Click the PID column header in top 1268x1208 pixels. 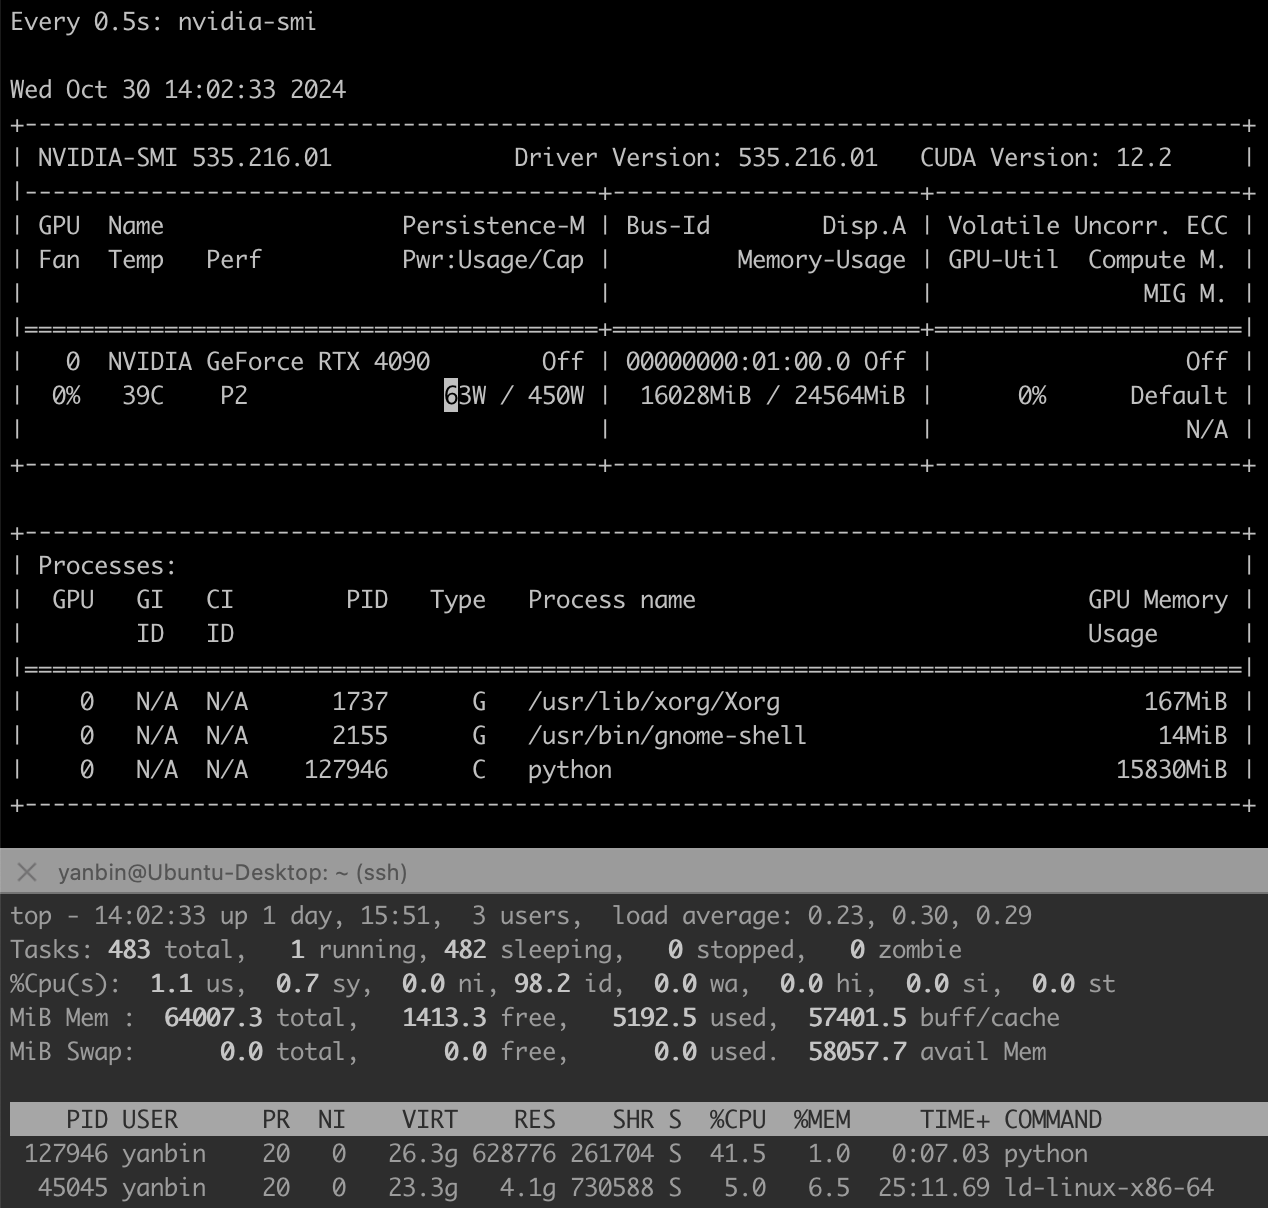(x=87, y=1119)
